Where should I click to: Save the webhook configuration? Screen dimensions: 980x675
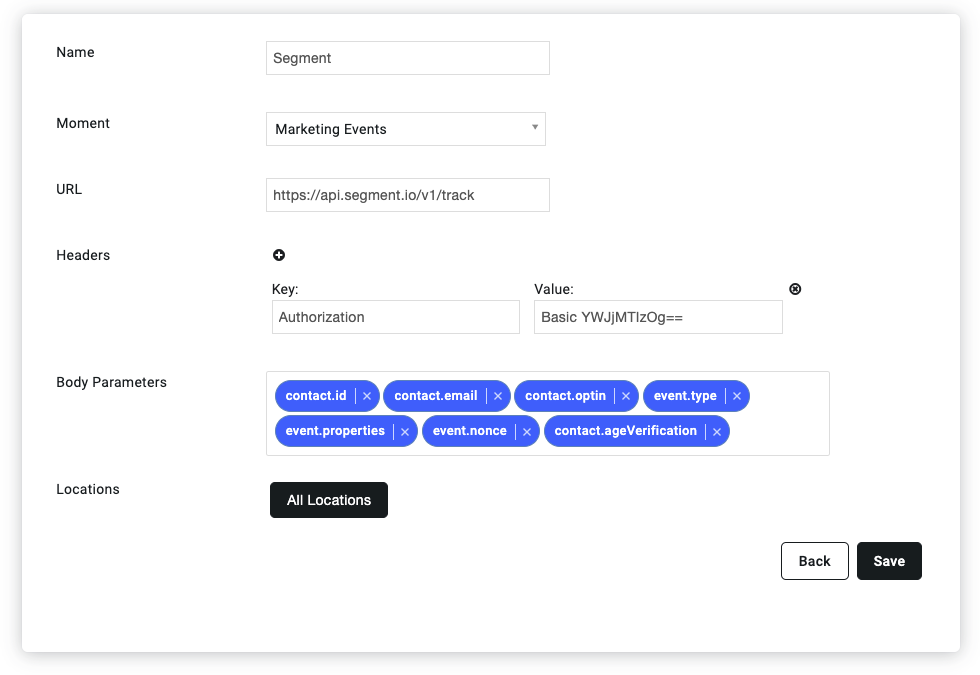(x=889, y=561)
